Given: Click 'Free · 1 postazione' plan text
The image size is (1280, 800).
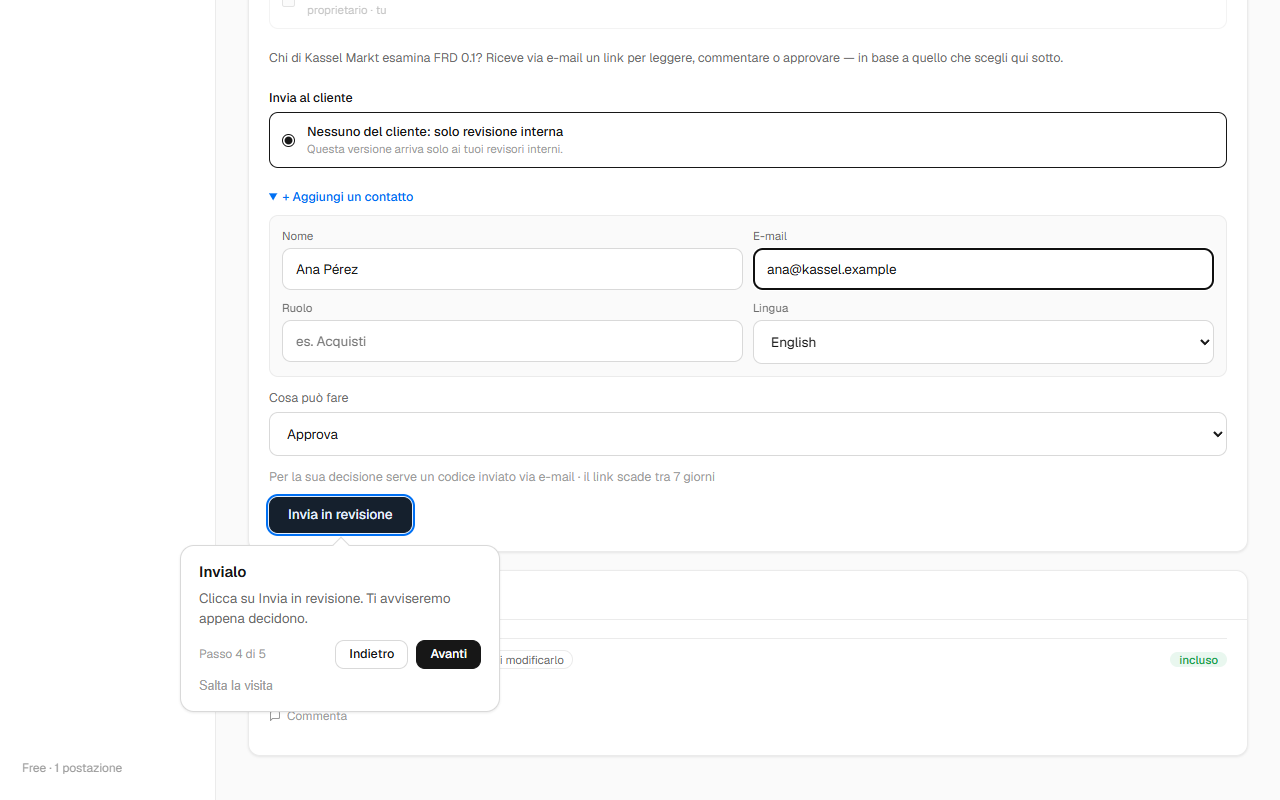Looking at the screenshot, I should 72,768.
